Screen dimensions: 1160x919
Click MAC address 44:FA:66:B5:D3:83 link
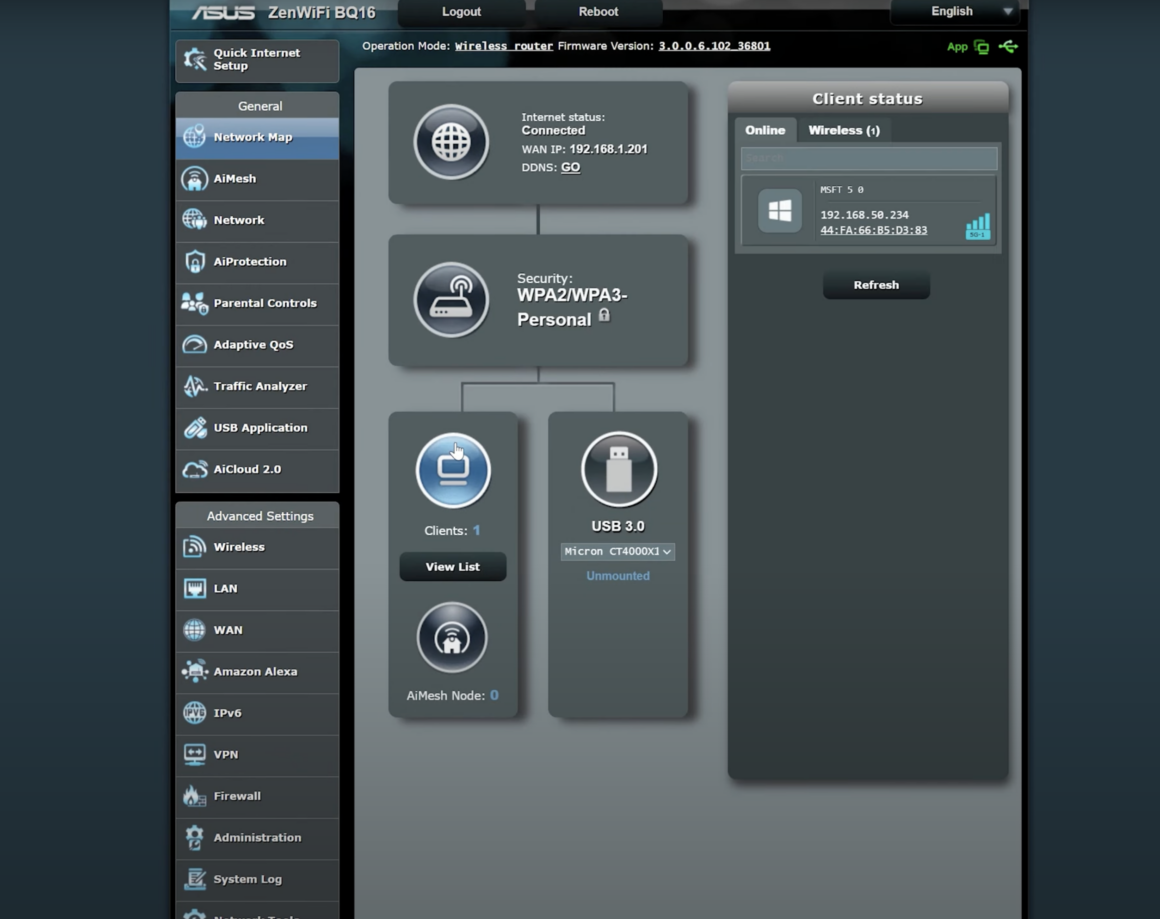(874, 230)
